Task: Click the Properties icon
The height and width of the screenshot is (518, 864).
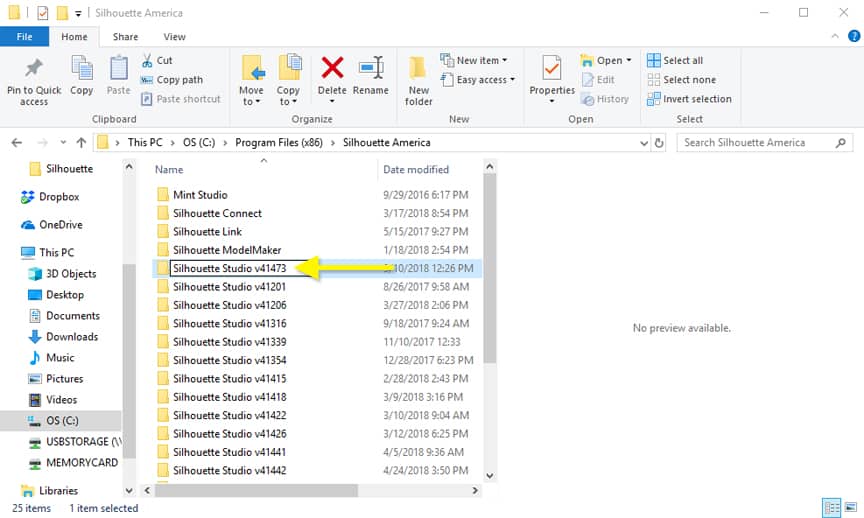Action: pos(552,68)
